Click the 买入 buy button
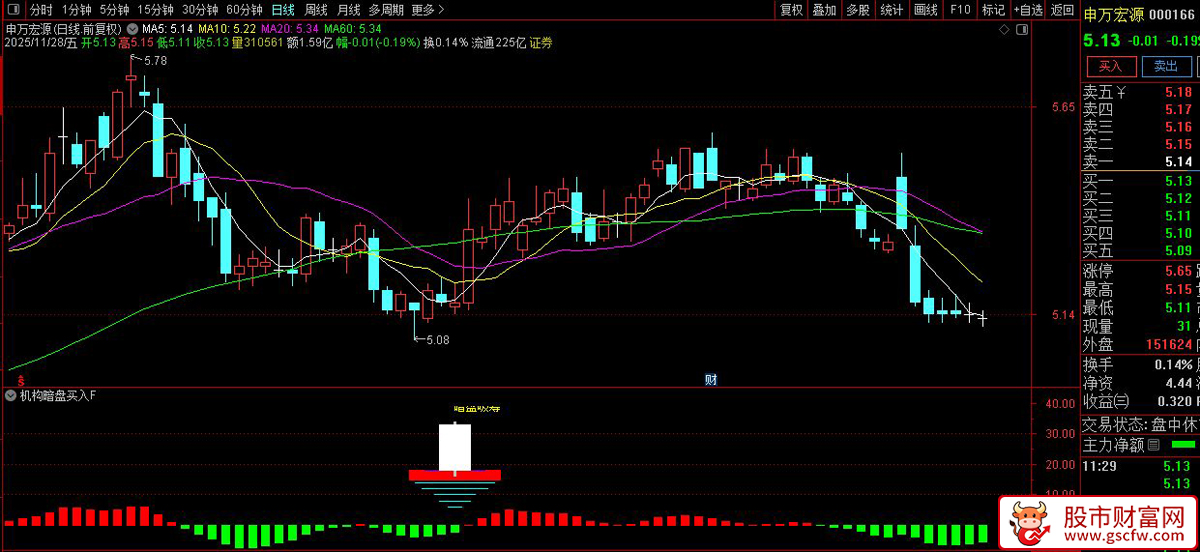Viewport: 1200px width, 552px height. (1111, 66)
